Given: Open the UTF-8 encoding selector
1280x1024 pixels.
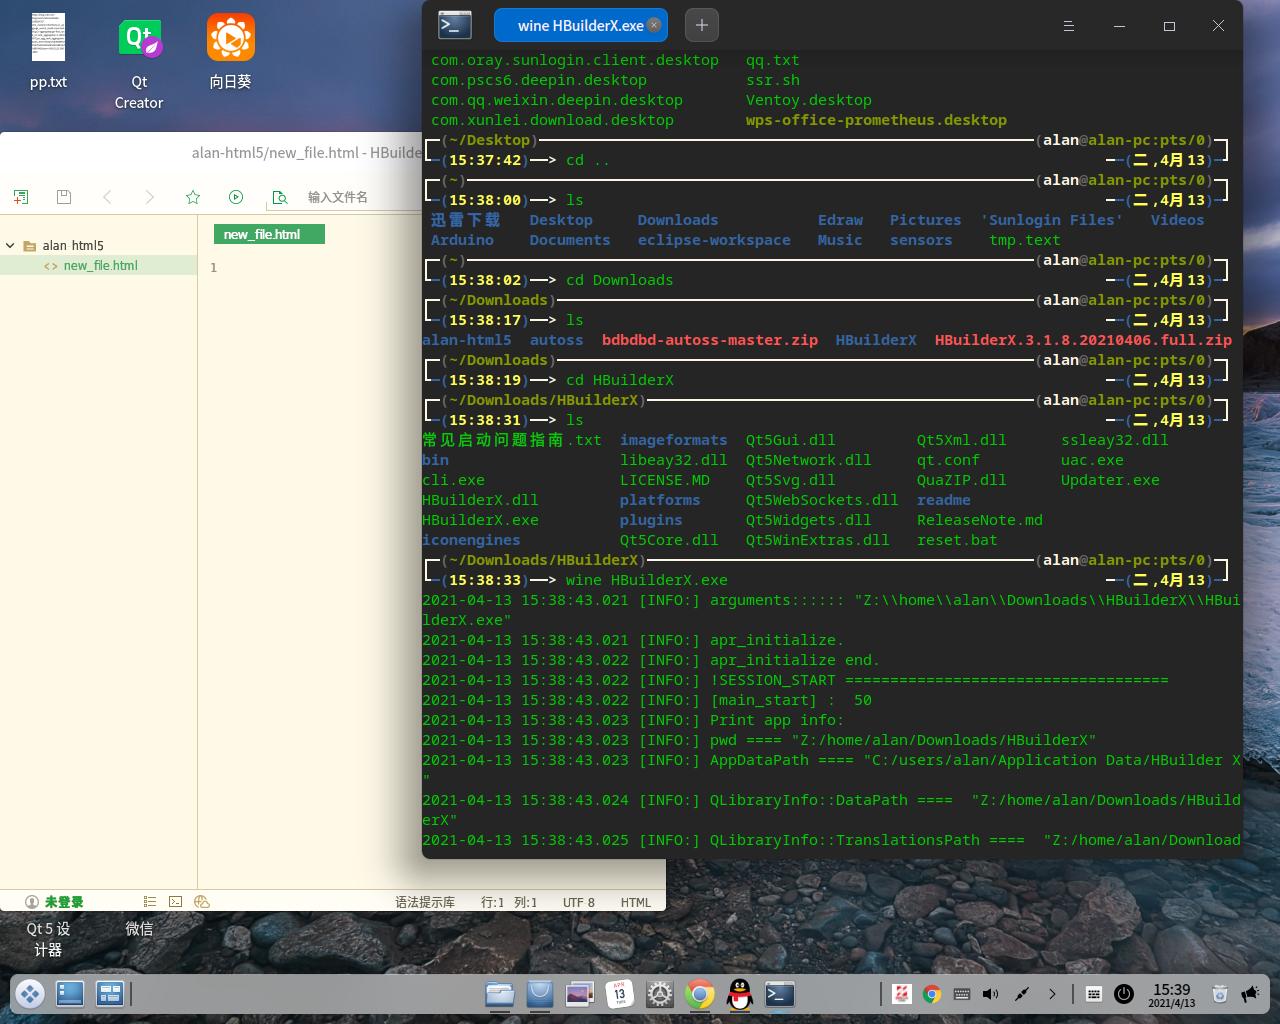Looking at the screenshot, I should coord(578,902).
